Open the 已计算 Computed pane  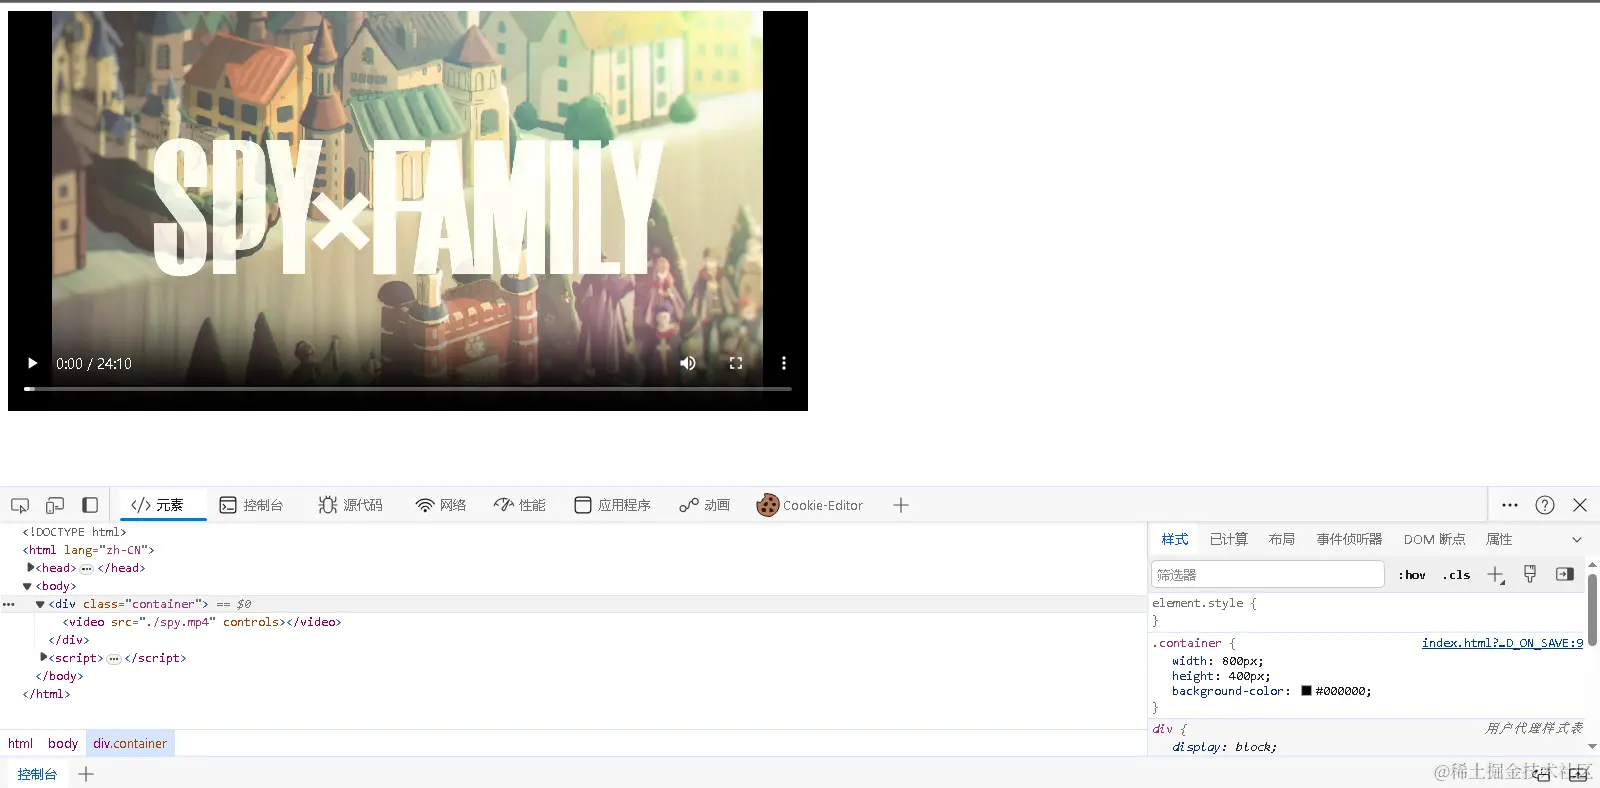click(x=1229, y=539)
